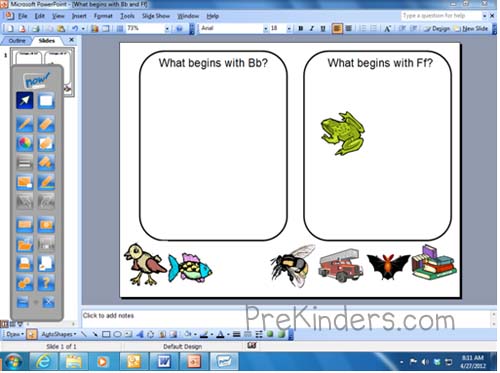Select the Rectangle shape in drawing toolbar
500x373 pixels.
click(x=106, y=334)
